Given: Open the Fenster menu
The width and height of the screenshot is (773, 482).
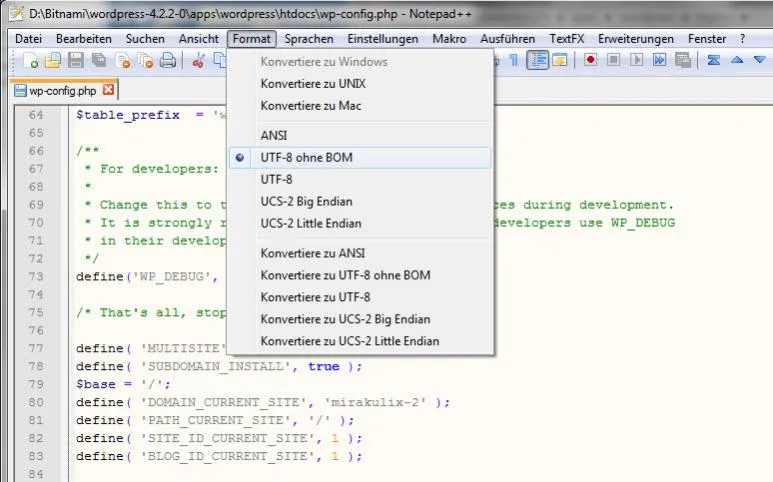Looking at the screenshot, I should click(x=707, y=39).
